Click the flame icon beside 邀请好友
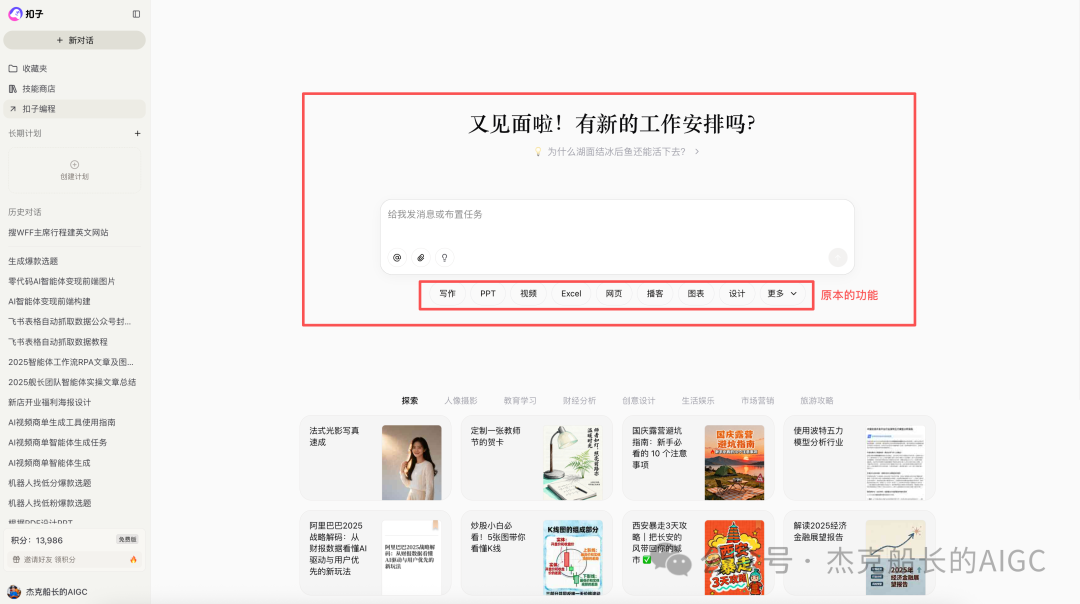Image resolution: width=1080 pixels, height=604 pixels. pos(134,560)
